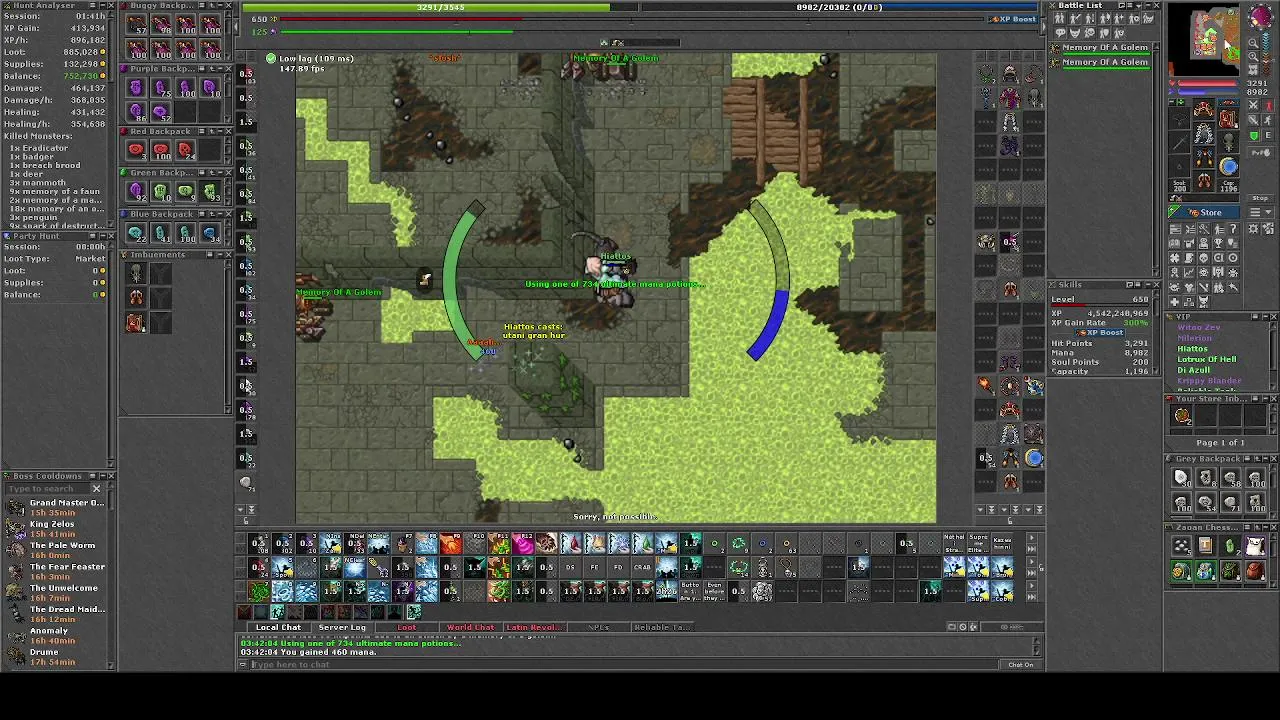This screenshot has width=1280, height=720.
Task: Click the first imbuement item slot
Action: point(137,273)
